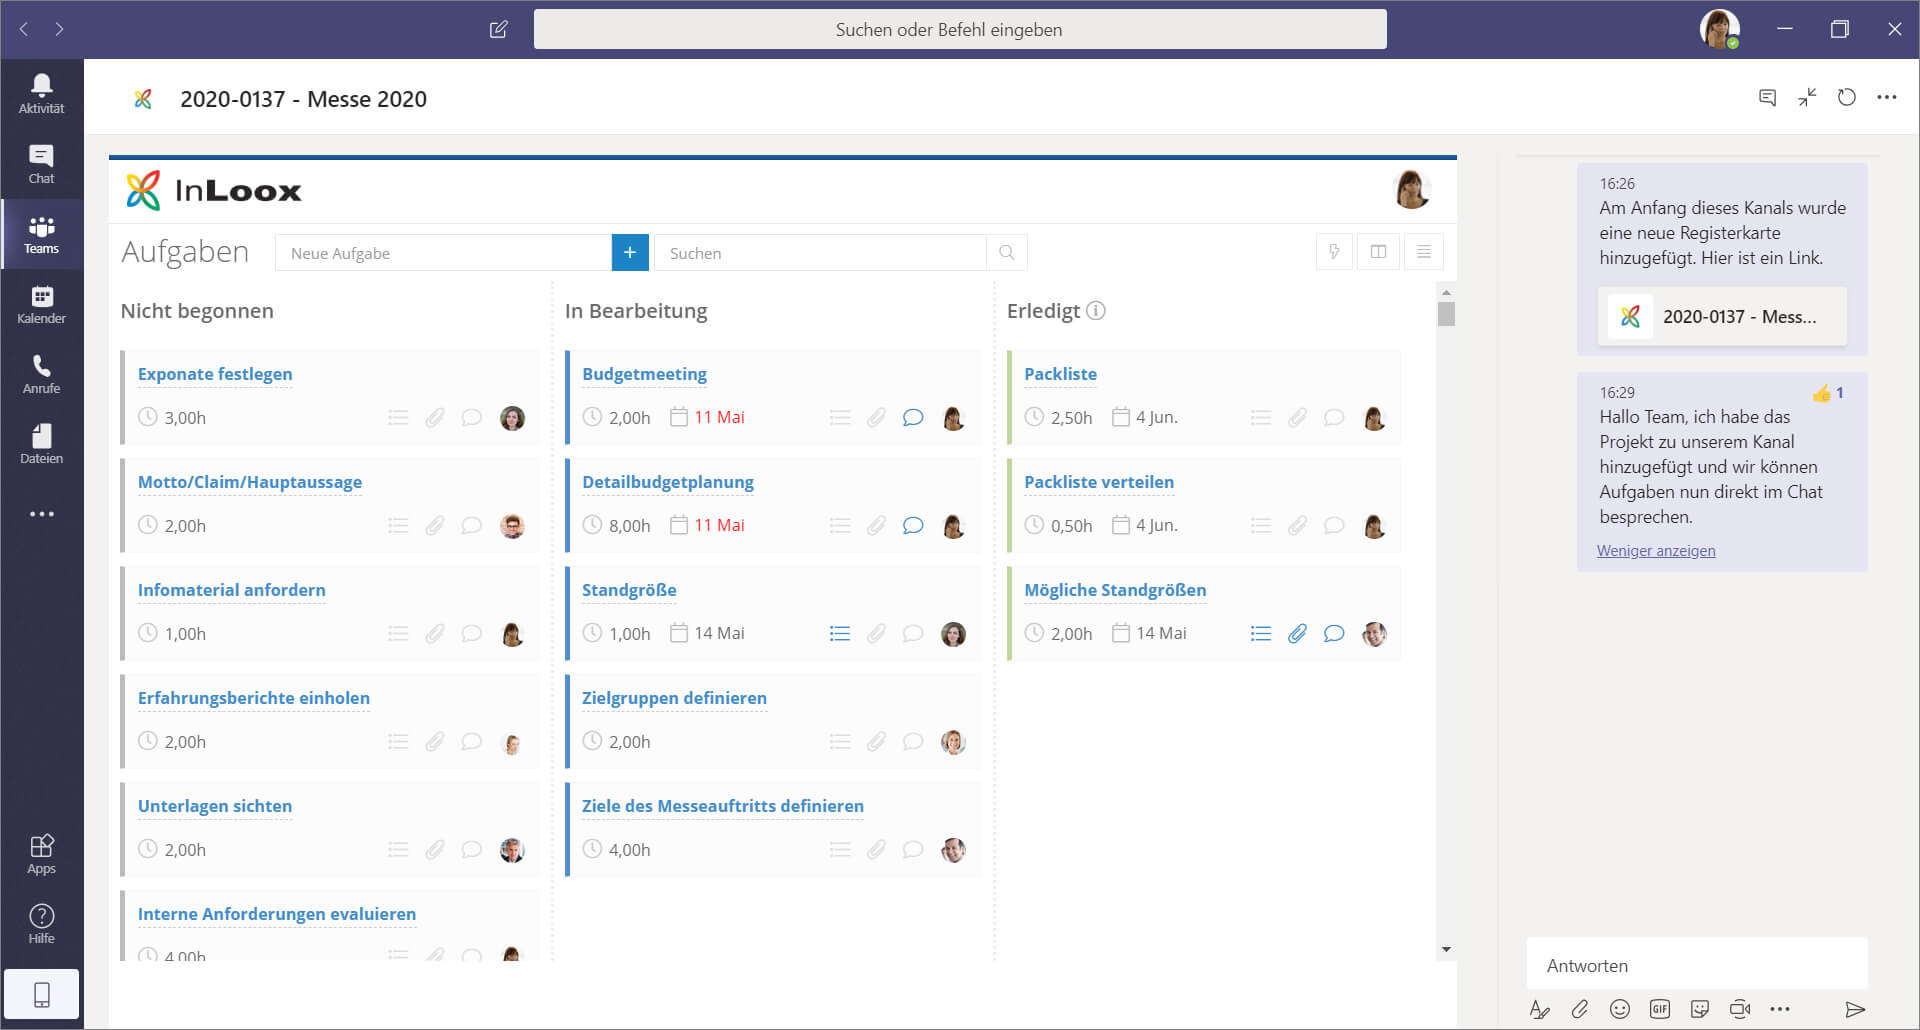This screenshot has width=1920, height=1030.
Task: Toggle the tab conversation panel icon
Action: click(x=1767, y=97)
